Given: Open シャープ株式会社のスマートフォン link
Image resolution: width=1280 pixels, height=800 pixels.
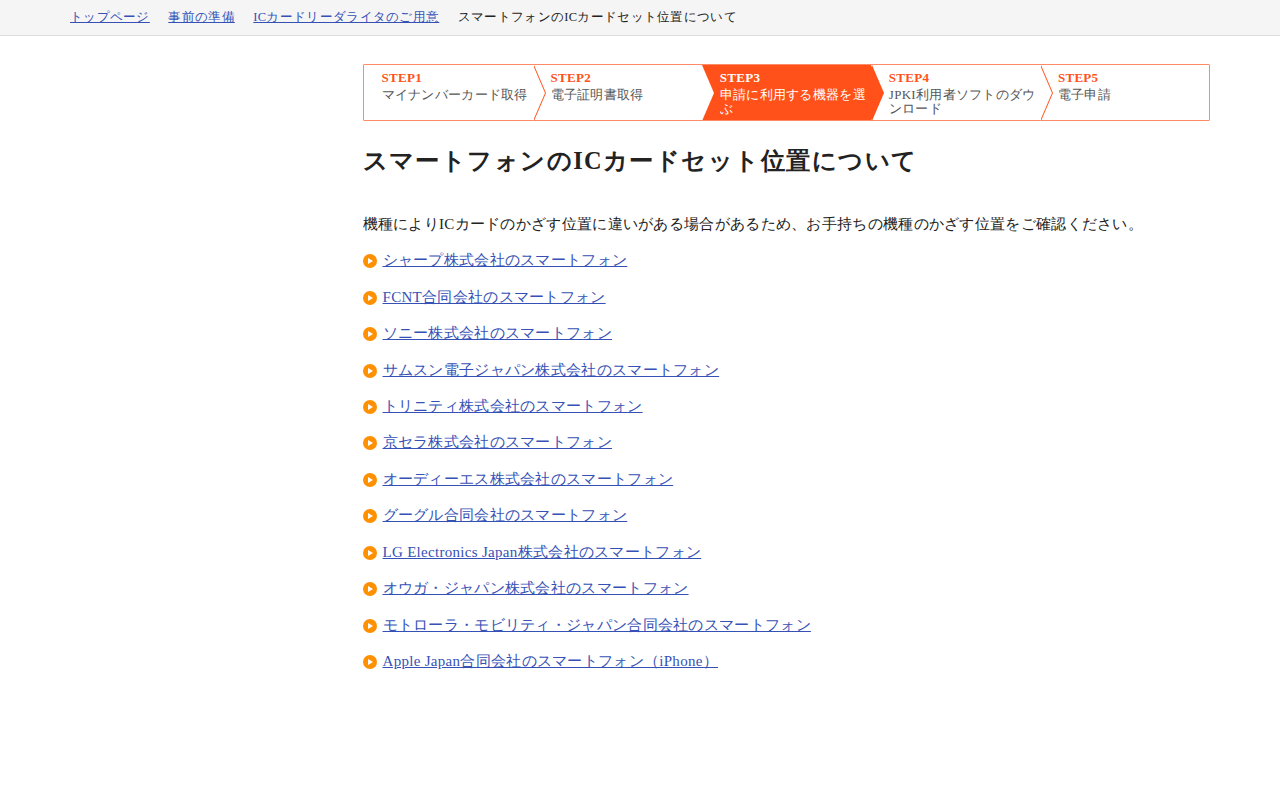Looking at the screenshot, I should click(x=505, y=260).
